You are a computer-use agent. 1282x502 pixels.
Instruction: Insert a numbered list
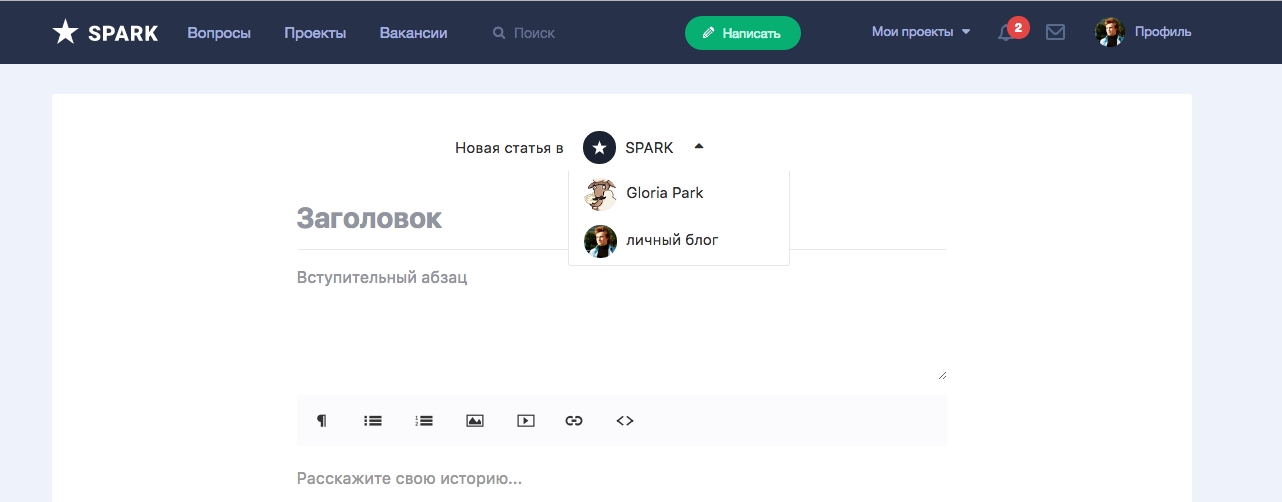click(x=424, y=421)
